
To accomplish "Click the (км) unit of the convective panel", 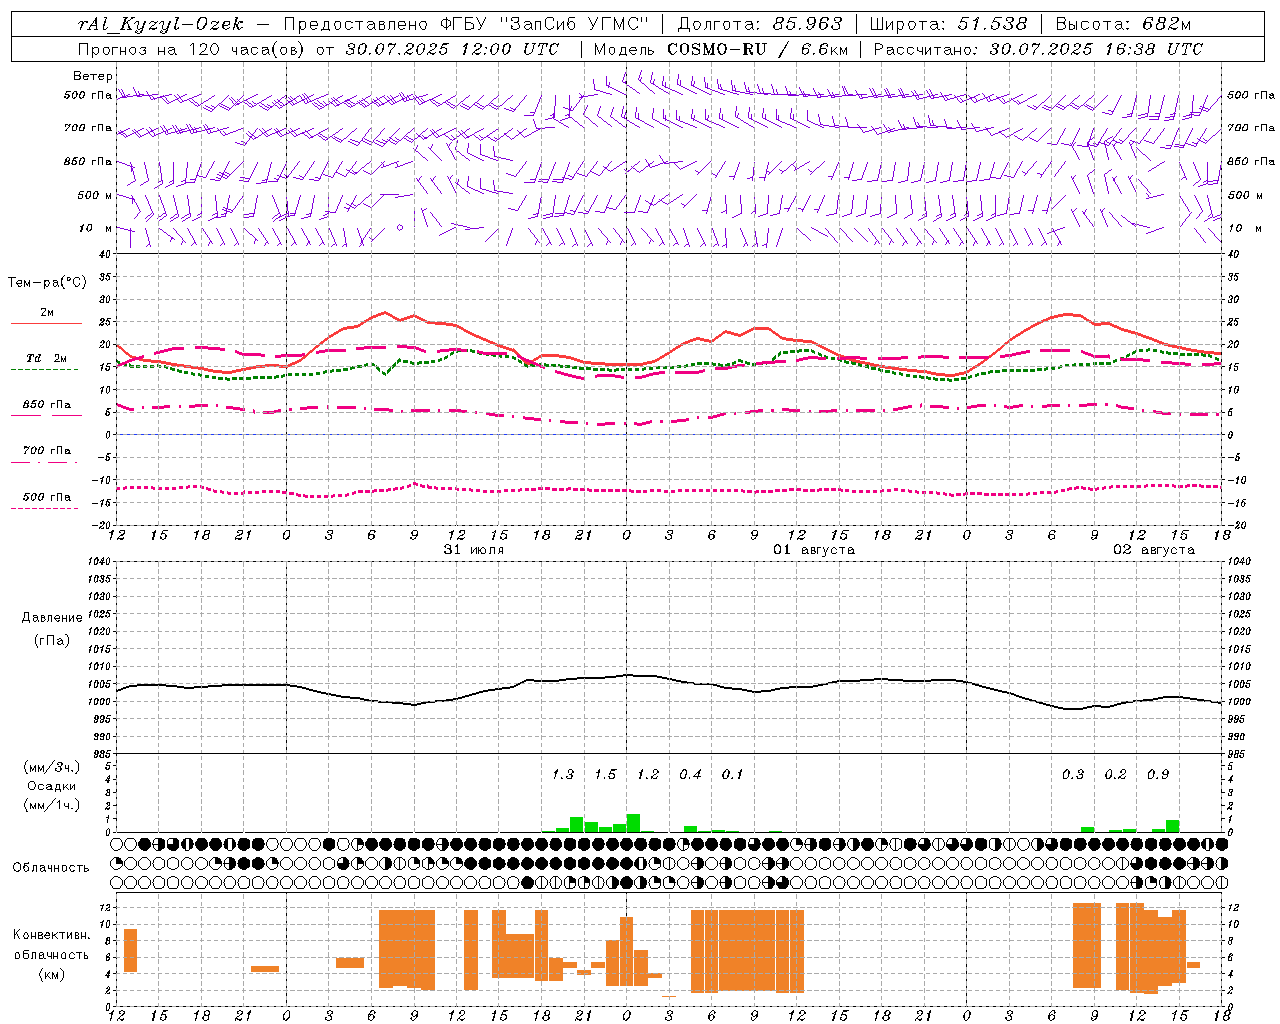I will click(51, 974).
